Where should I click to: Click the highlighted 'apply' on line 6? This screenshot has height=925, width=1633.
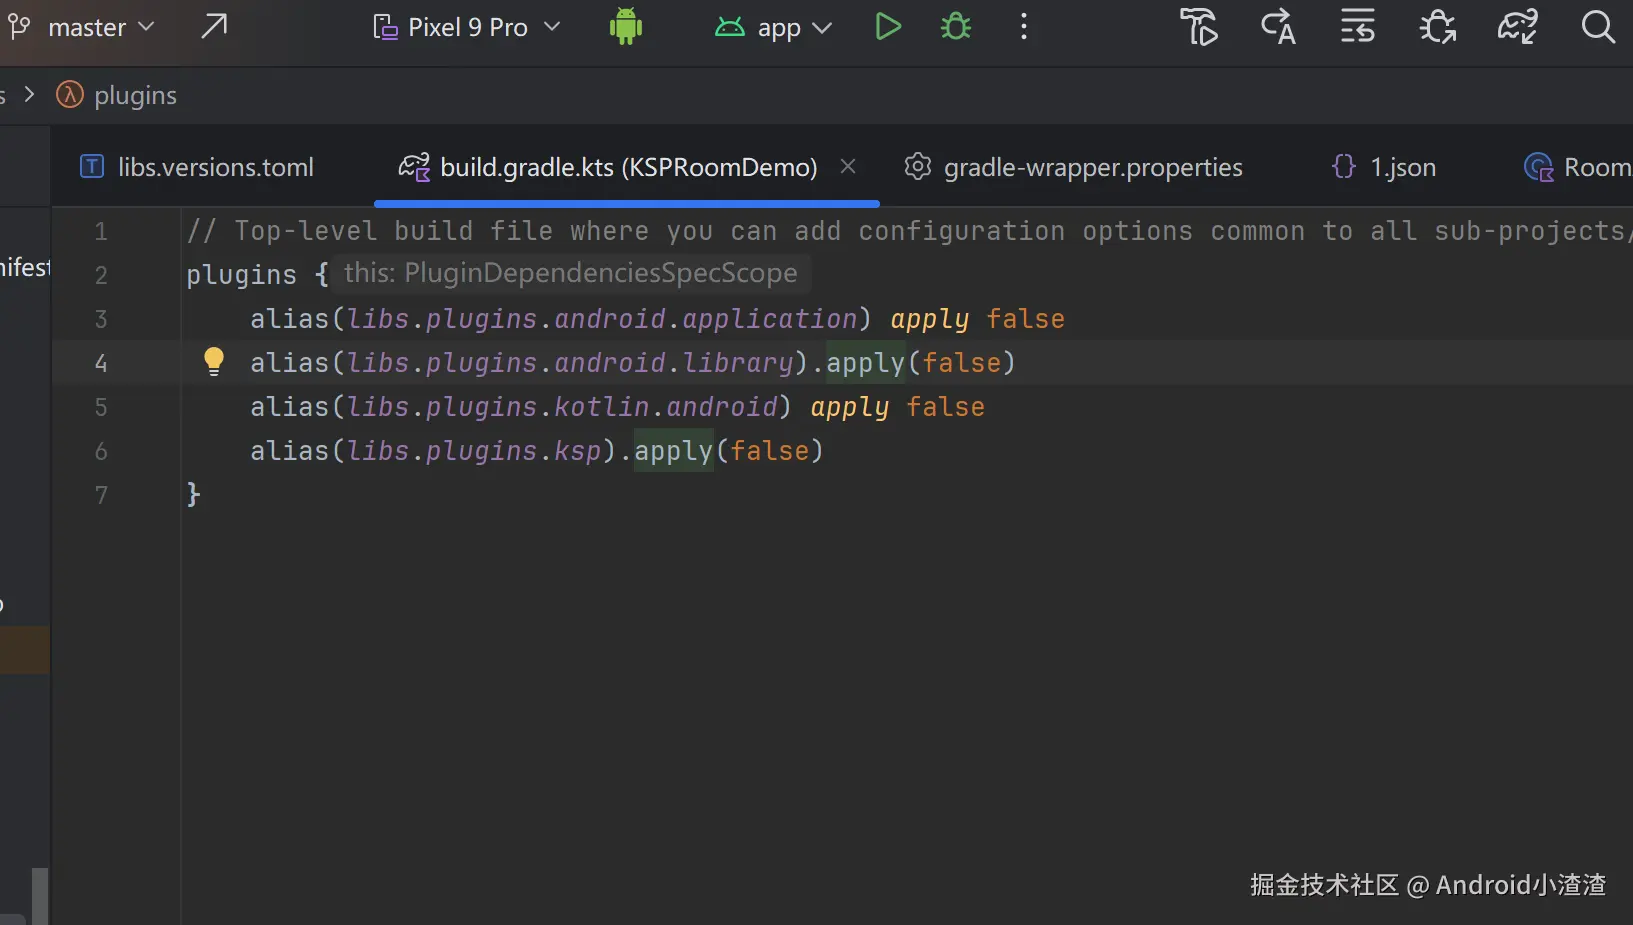point(673,451)
